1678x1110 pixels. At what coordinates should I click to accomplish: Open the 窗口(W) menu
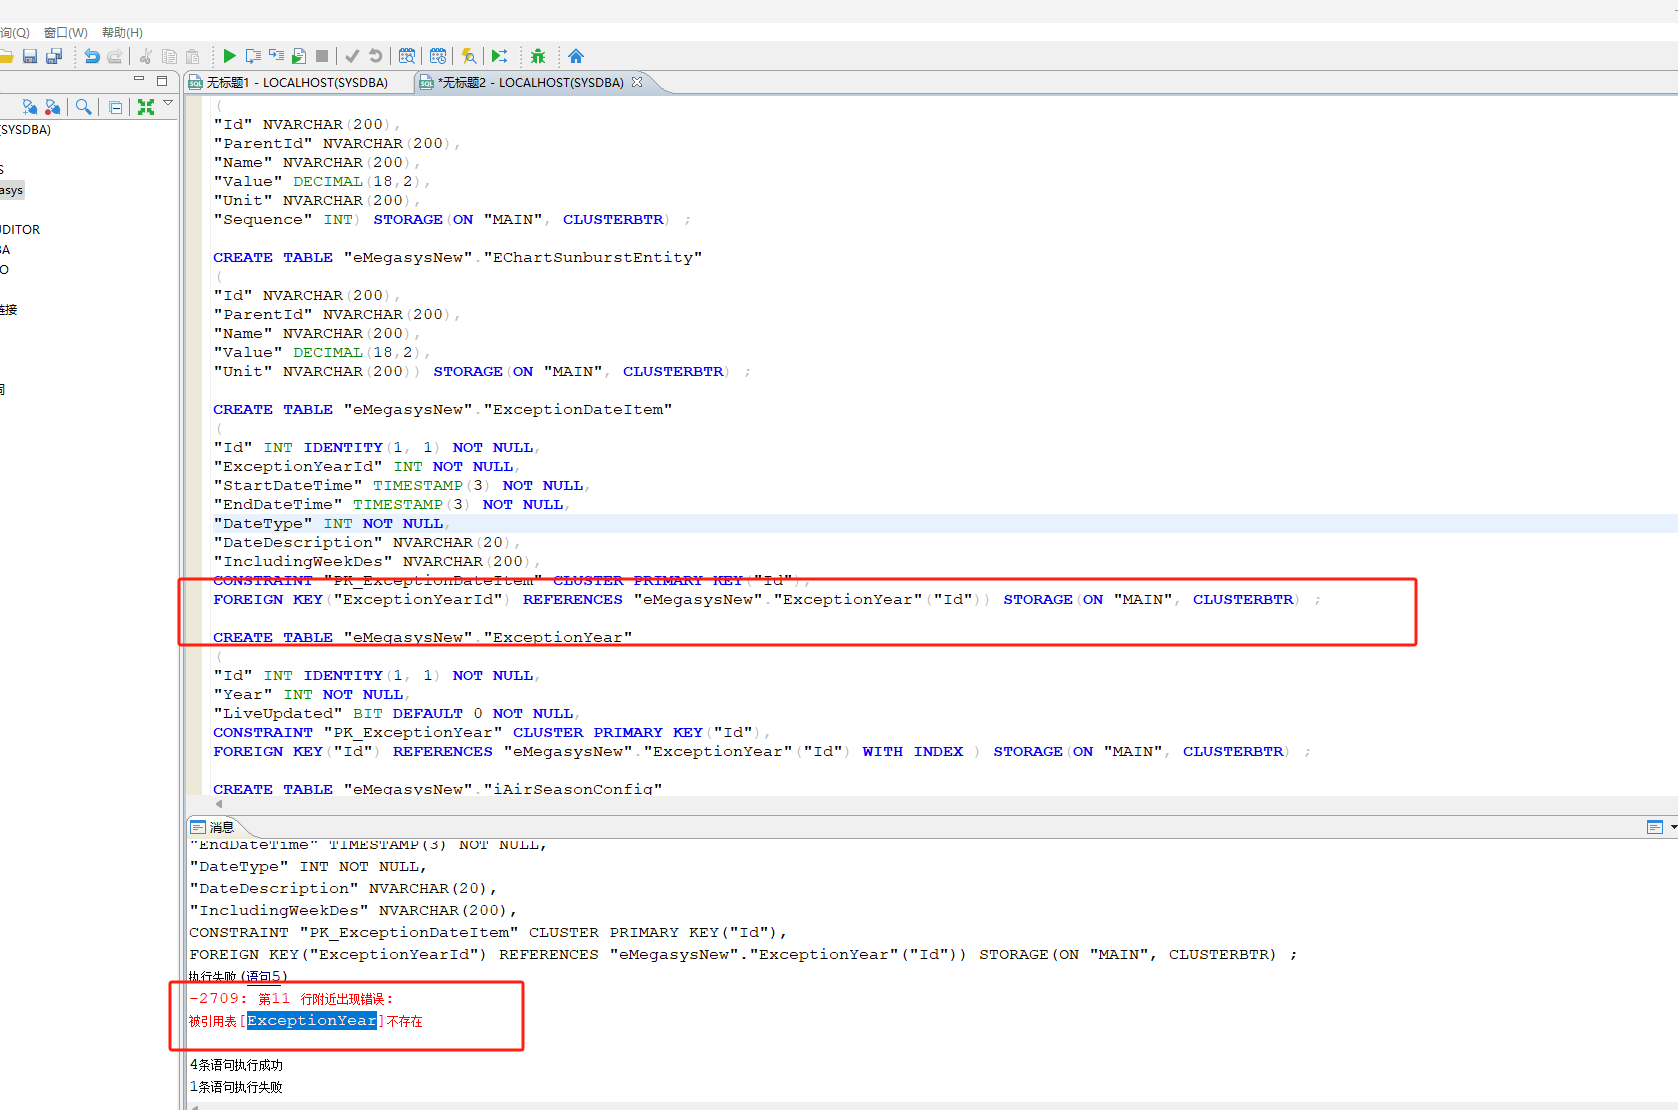pyautogui.click(x=66, y=33)
